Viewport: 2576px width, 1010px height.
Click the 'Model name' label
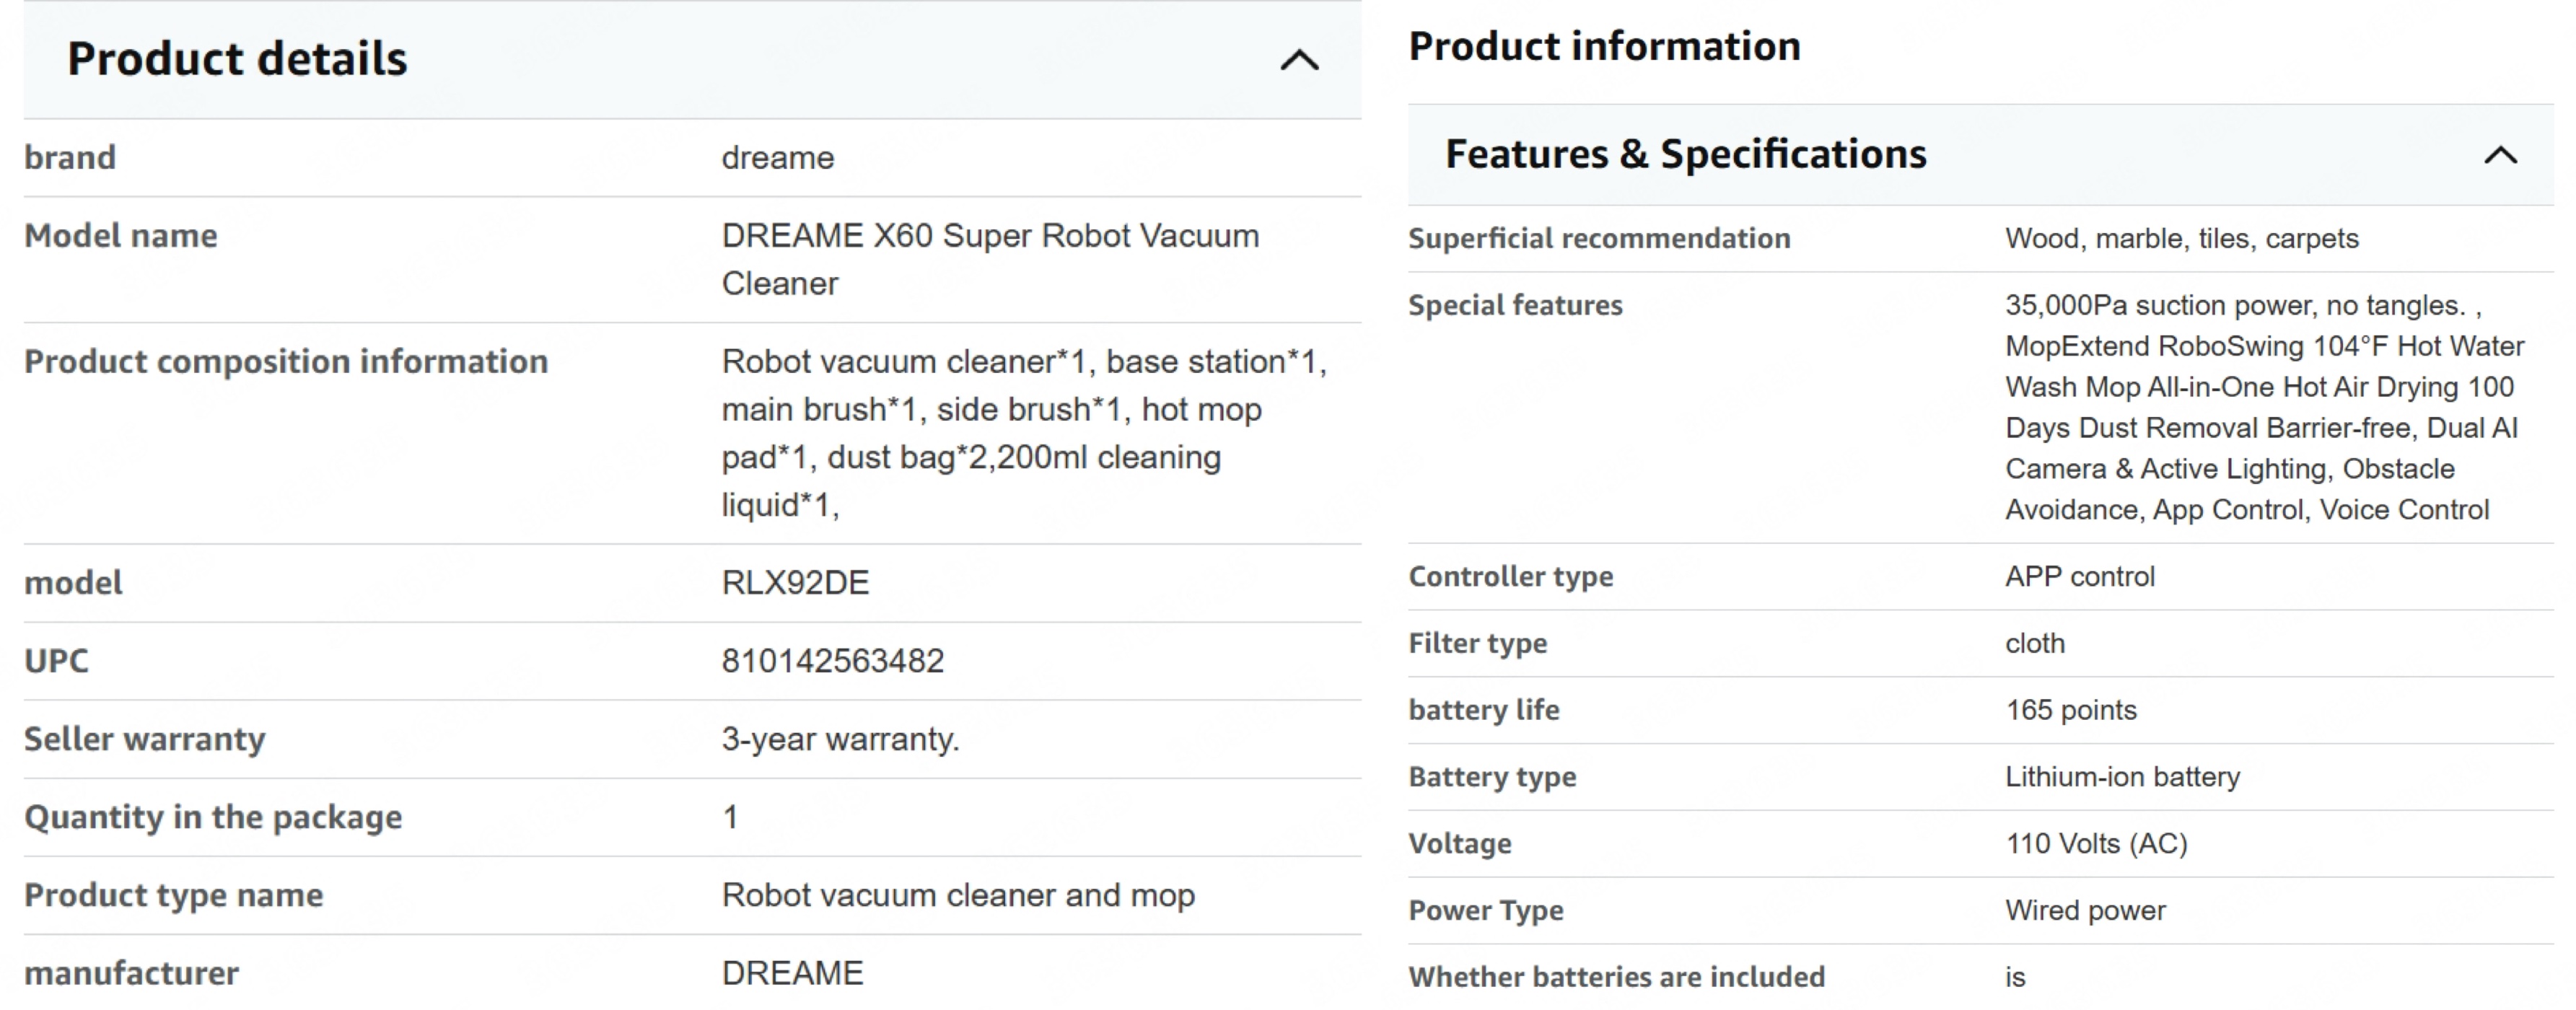(121, 236)
